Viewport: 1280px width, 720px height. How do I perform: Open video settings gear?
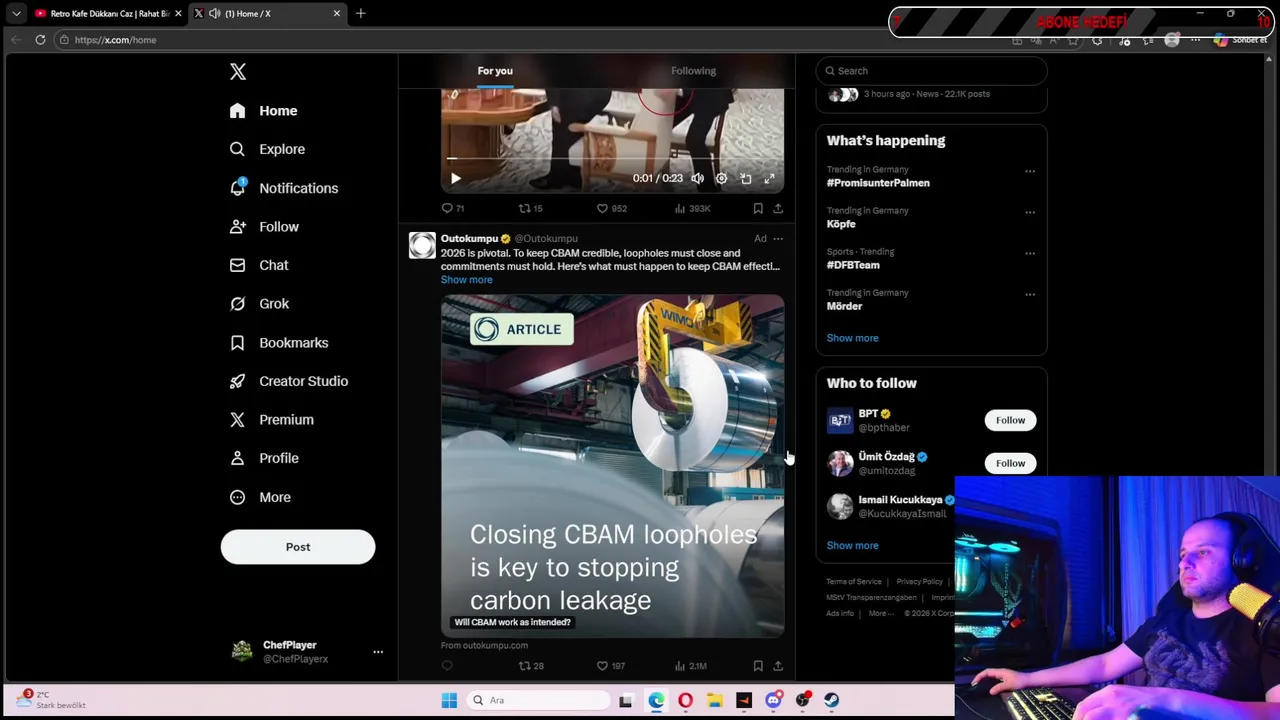point(721,179)
